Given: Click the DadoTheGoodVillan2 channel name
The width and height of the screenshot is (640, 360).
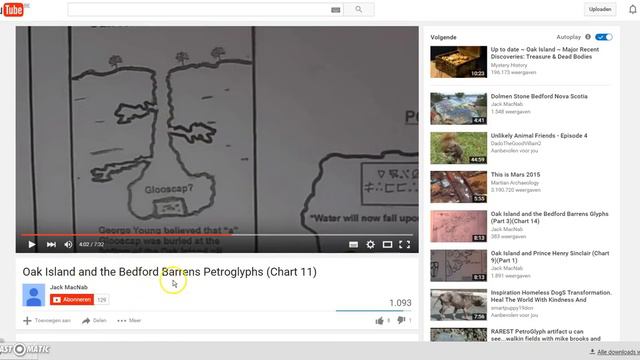Looking at the screenshot, I should [x=516, y=144].
